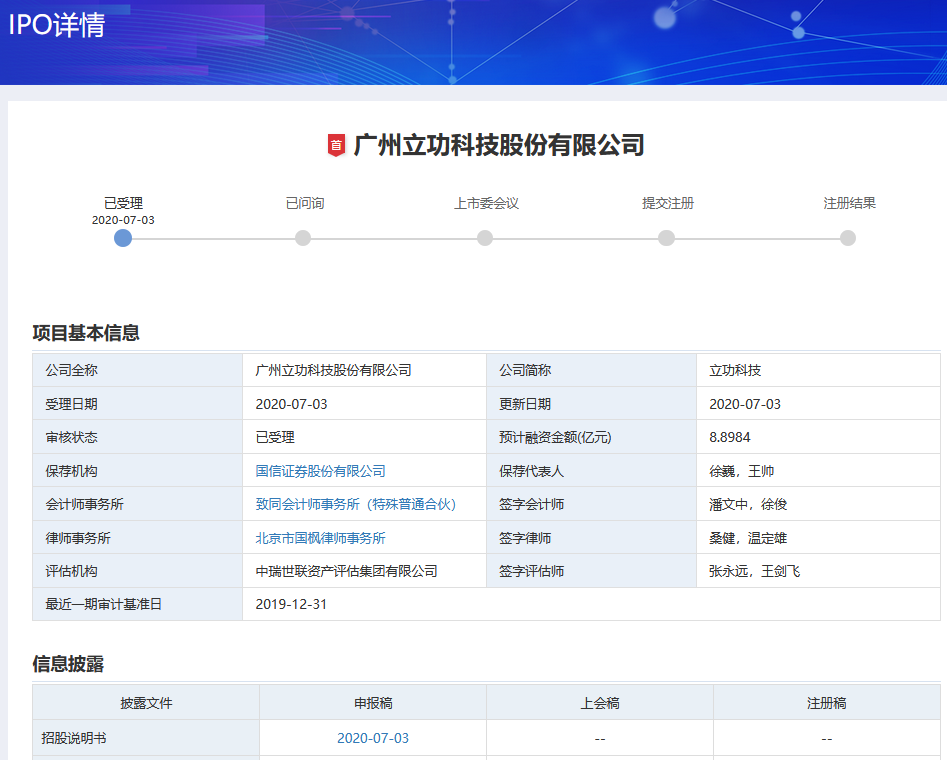The height and width of the screenshot is (760, 947).
Task: Click the 会计师事务所 field label
Action: click(85, 504)
